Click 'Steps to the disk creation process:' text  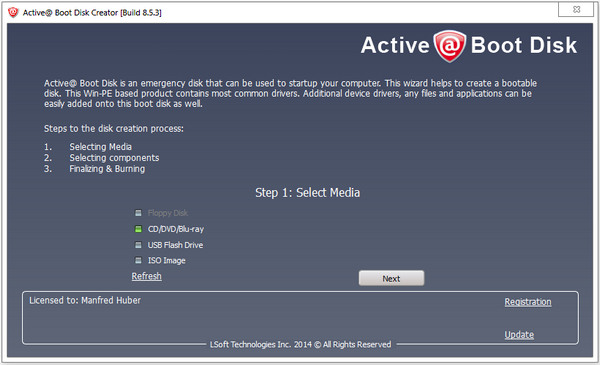tap(114, 129)
